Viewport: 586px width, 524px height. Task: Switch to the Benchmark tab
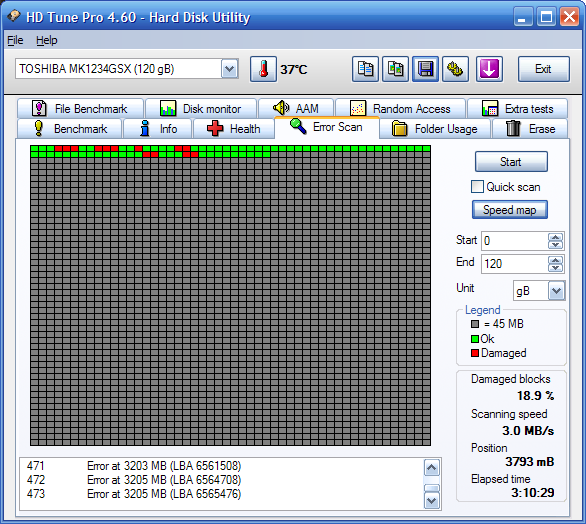[x=70, y=129]
